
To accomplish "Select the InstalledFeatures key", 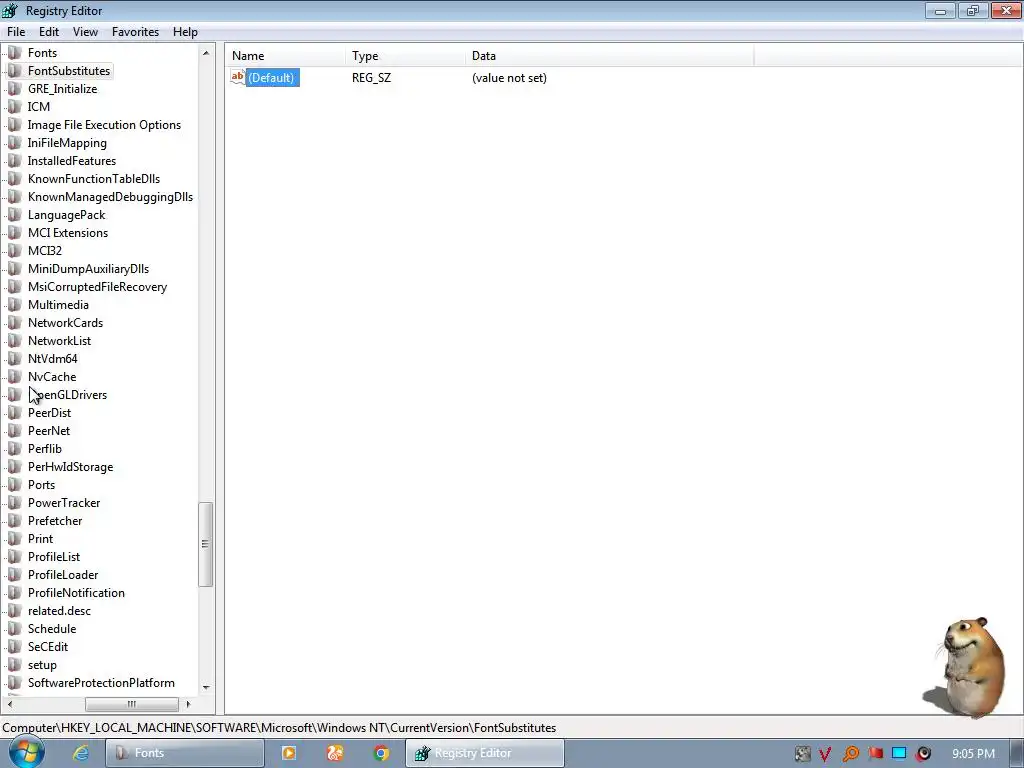I will click(72, 161).
